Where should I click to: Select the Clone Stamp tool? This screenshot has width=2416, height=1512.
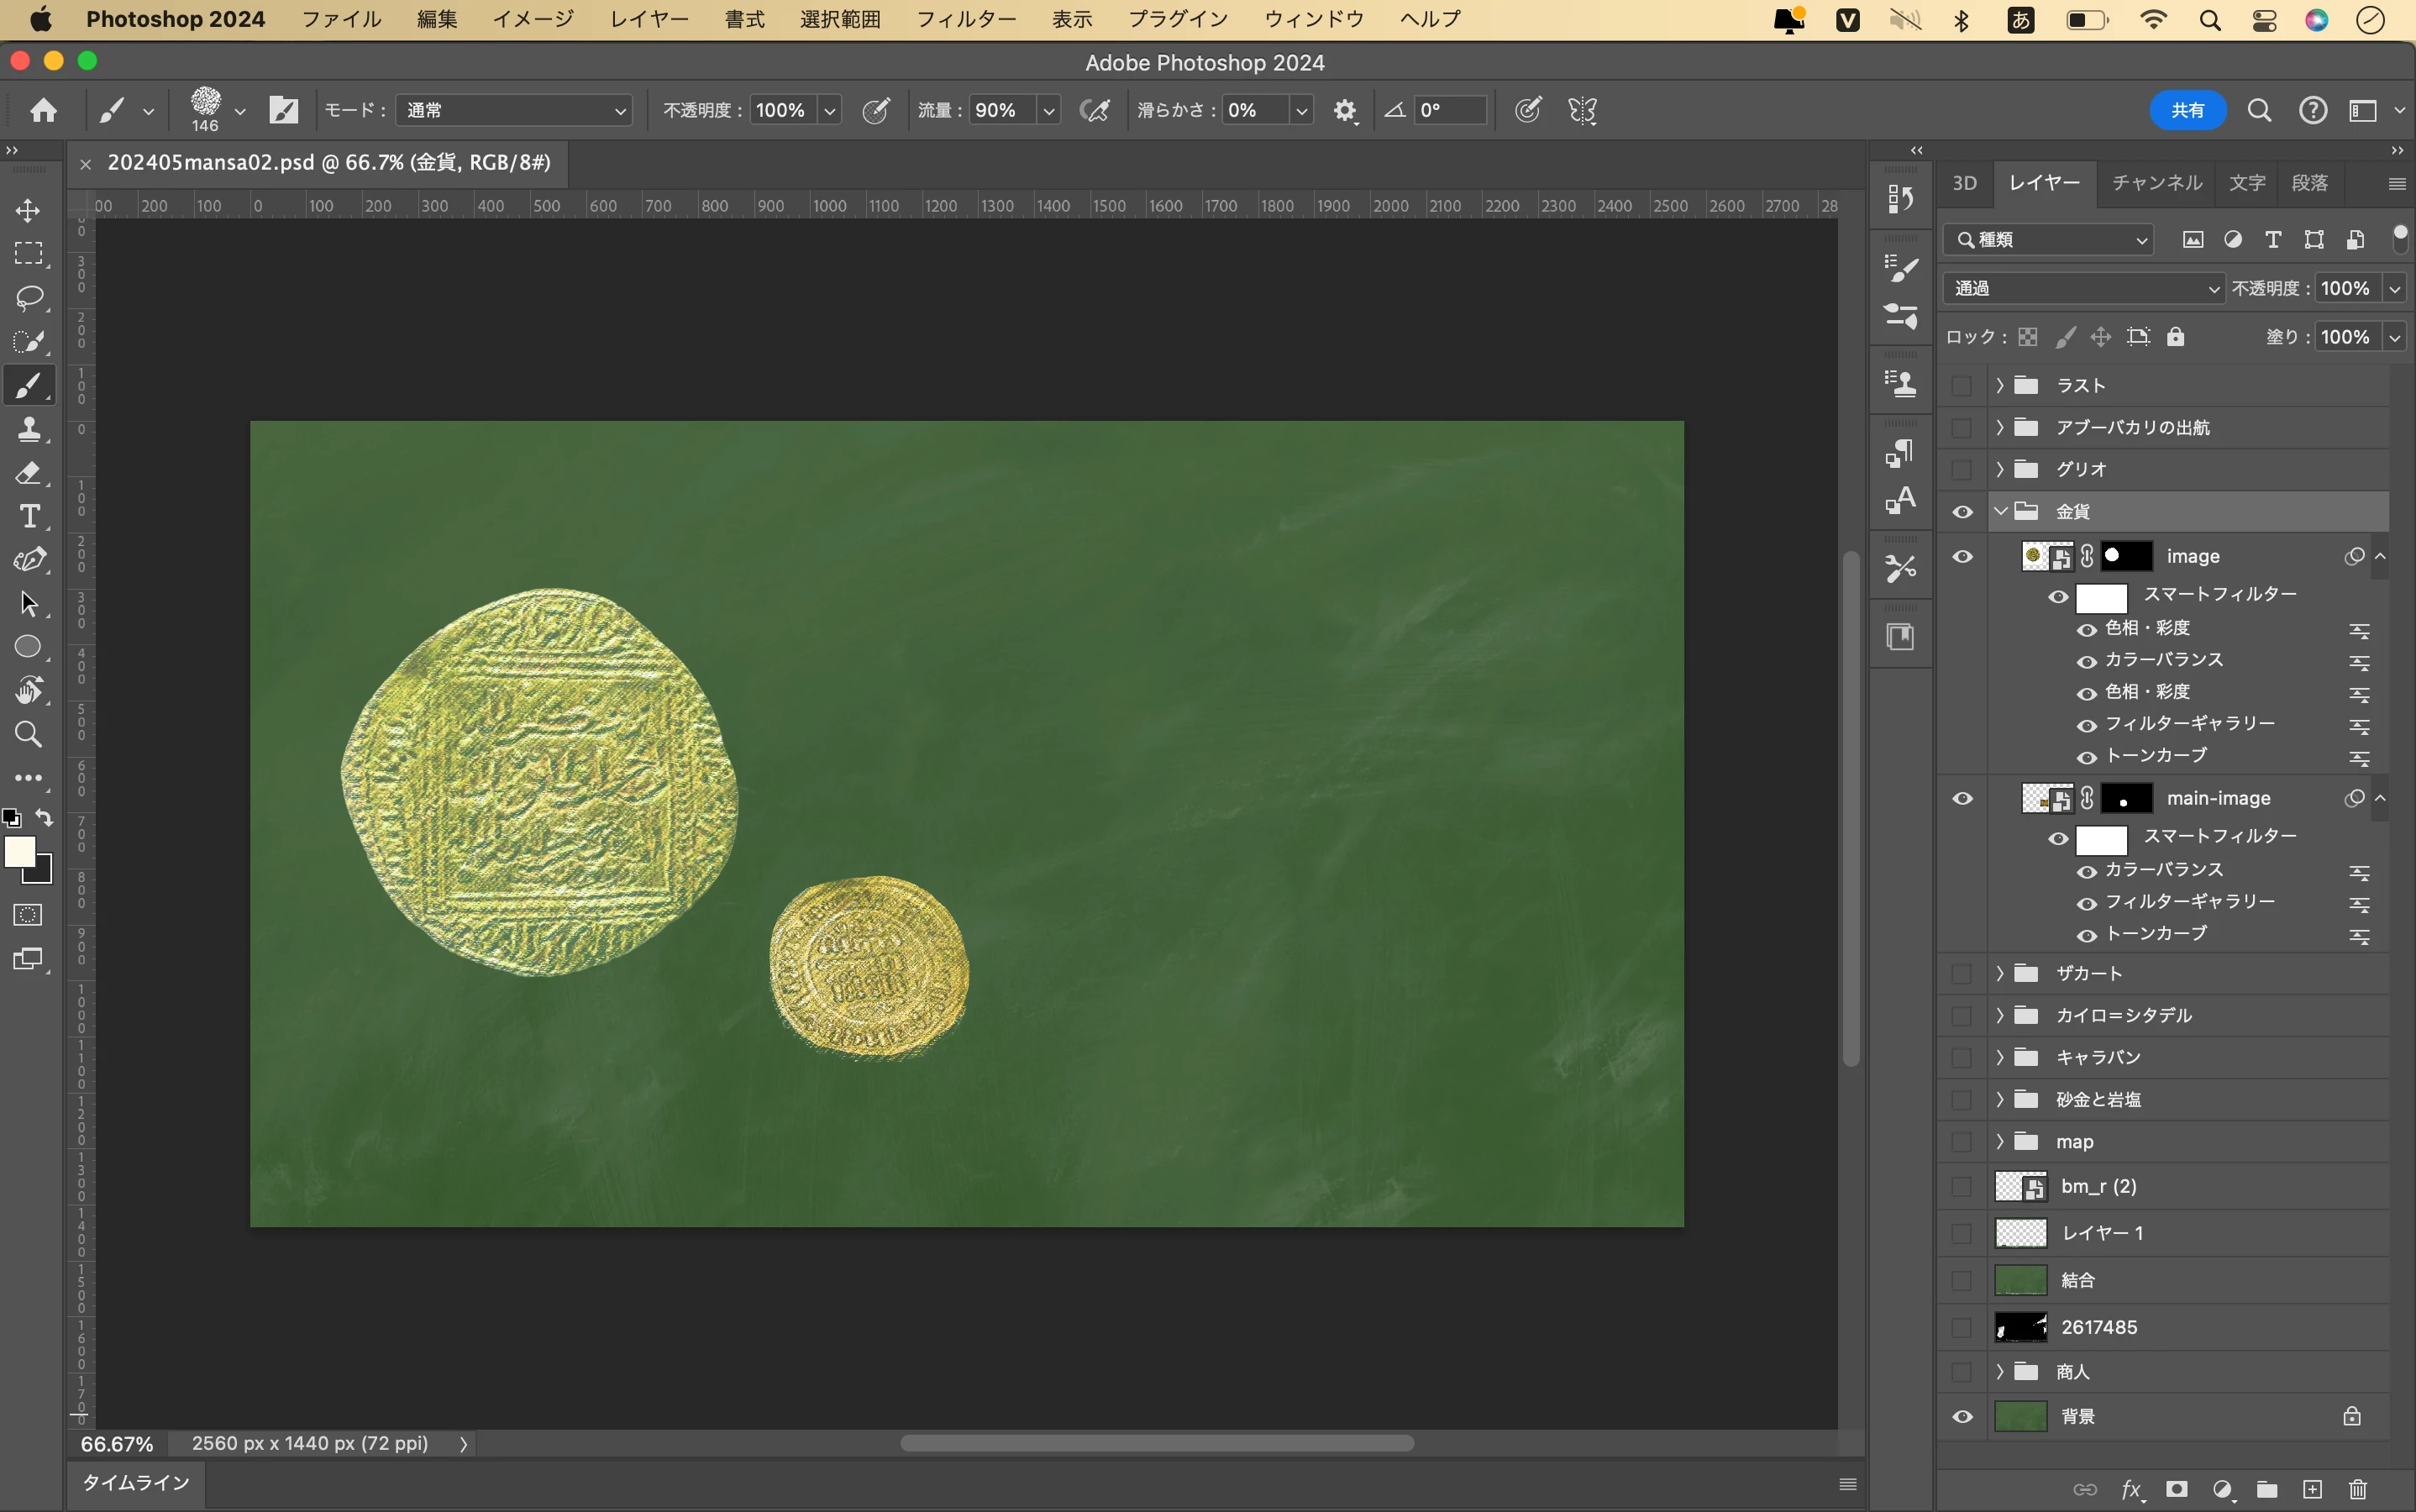point(28,429)
